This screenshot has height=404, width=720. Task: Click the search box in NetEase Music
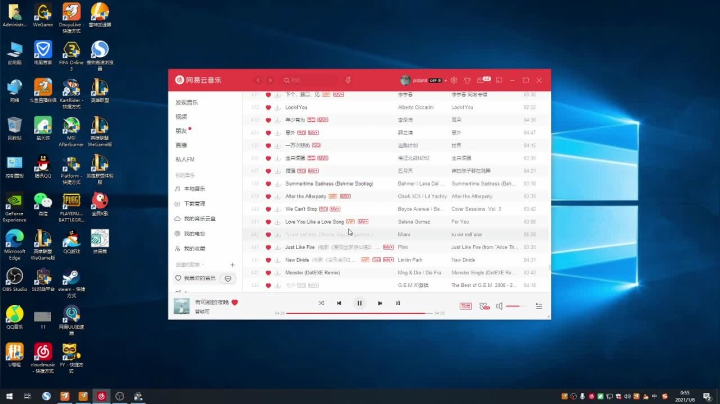[311, 80]
